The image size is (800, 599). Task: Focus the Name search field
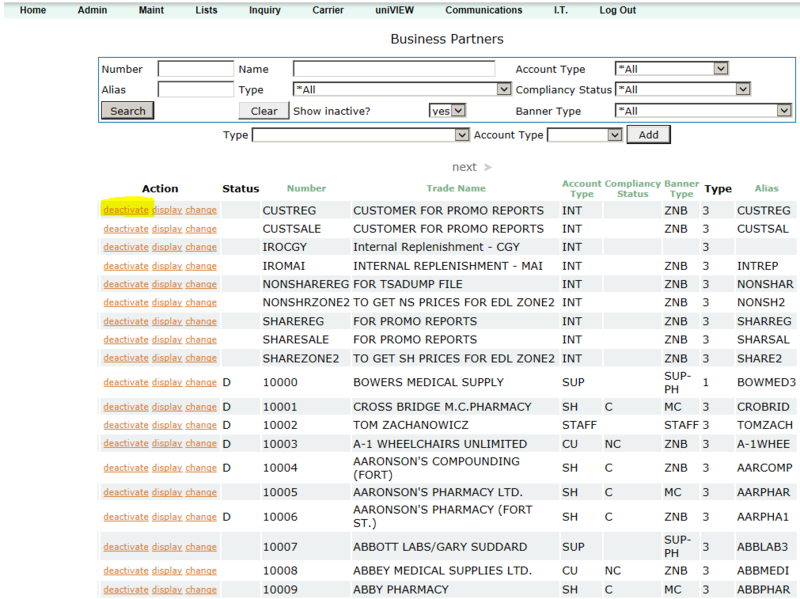(x=394, y=69)
